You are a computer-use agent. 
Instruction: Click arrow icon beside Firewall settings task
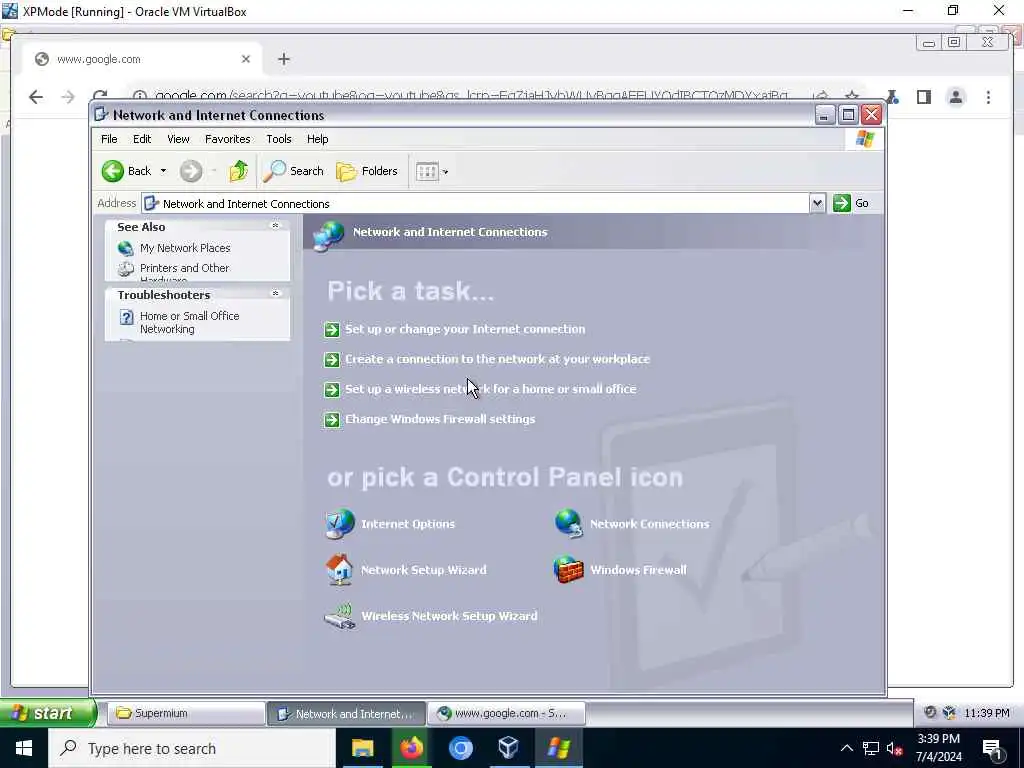pos(332,420)
